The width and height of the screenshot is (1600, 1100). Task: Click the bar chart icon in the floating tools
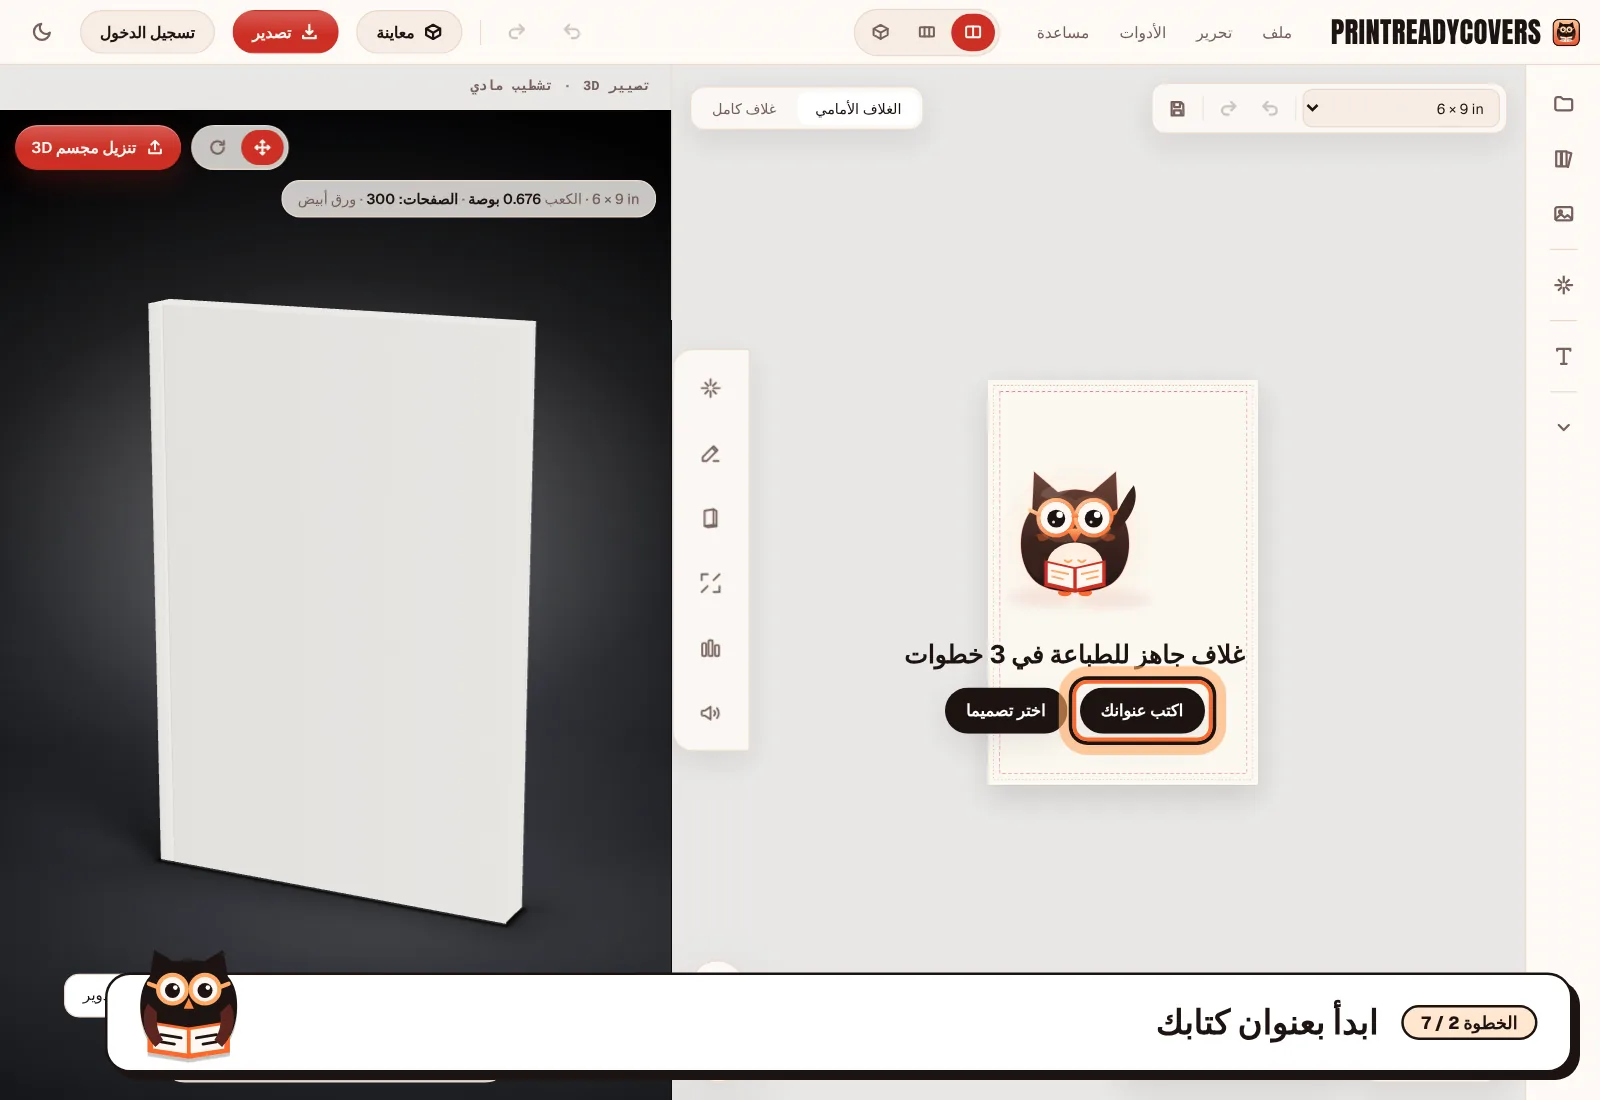711,648
